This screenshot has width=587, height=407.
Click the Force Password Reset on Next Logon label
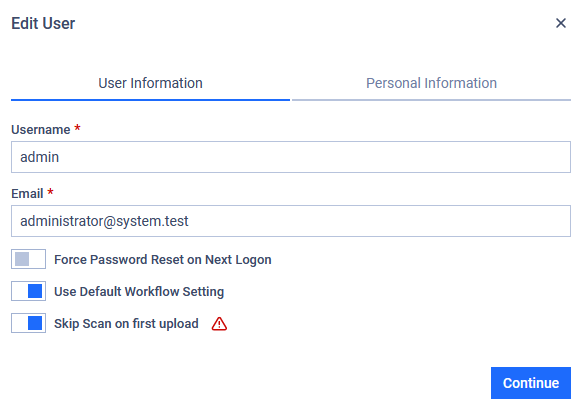click(163, 259)
